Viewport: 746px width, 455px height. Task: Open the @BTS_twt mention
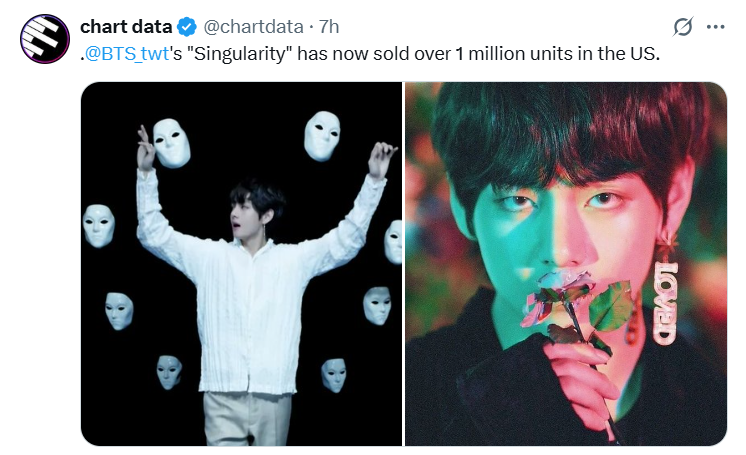point(127,54)
